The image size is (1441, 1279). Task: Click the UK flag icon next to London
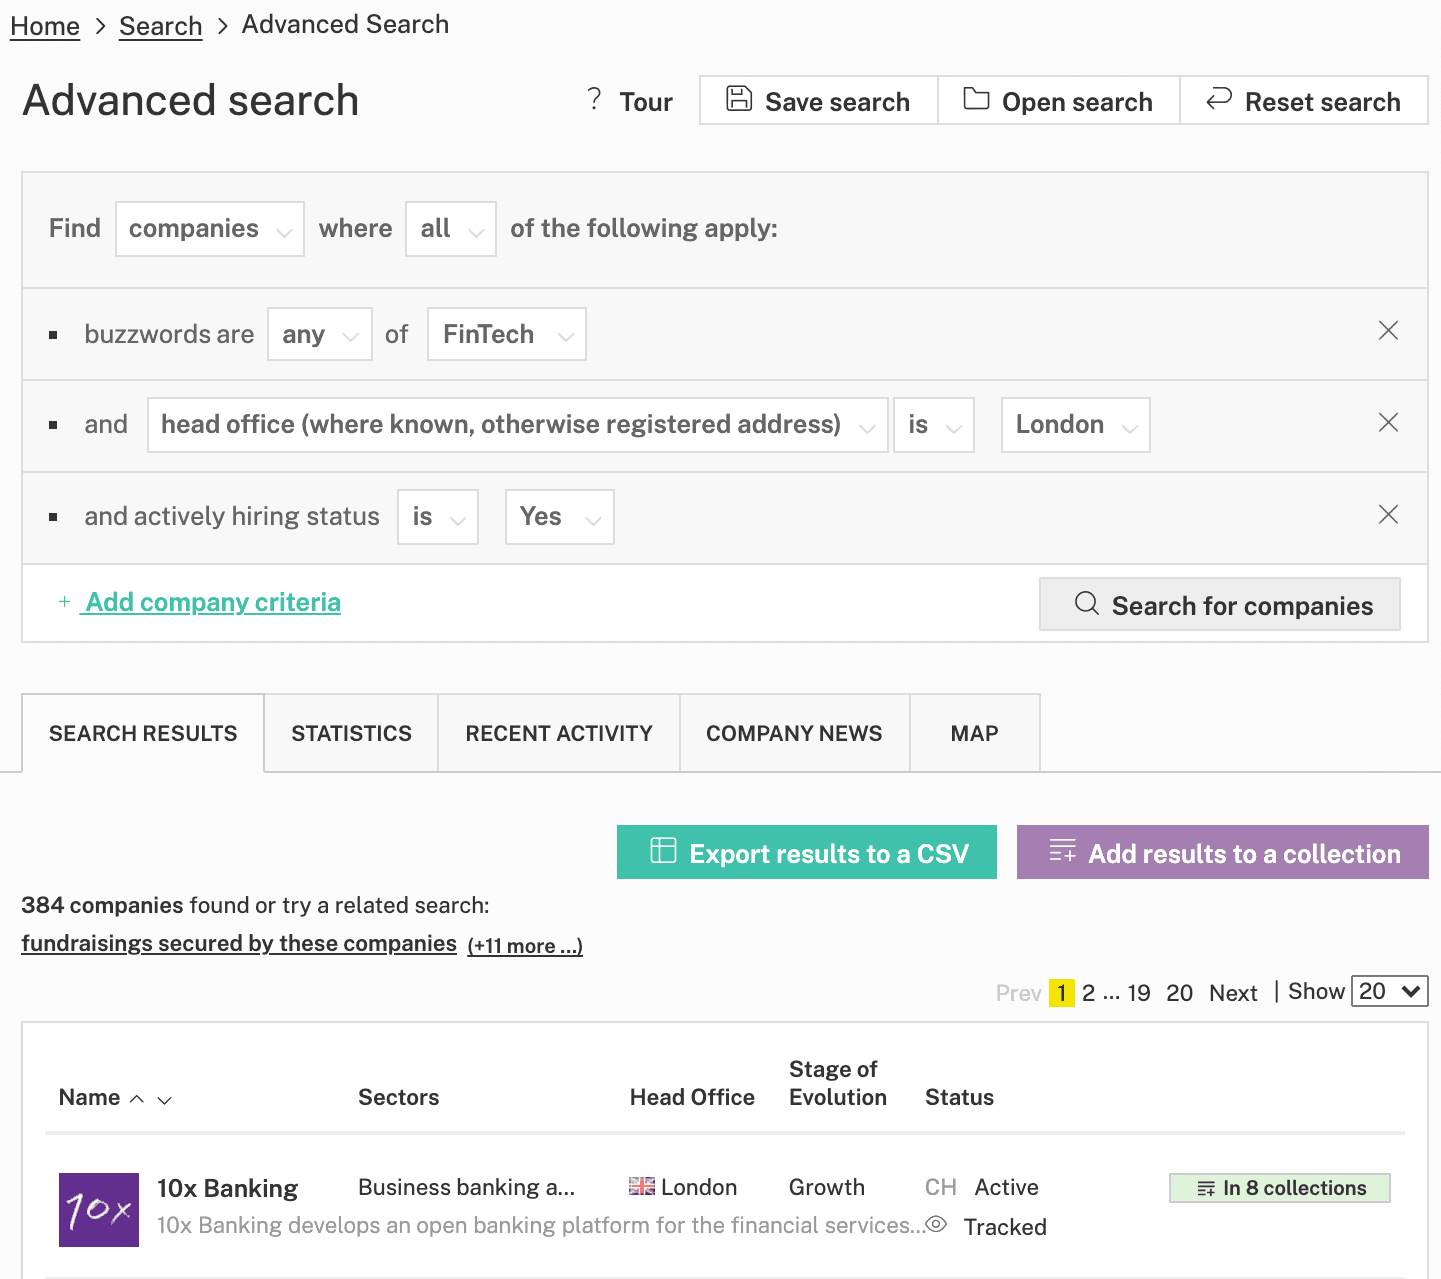coord(642,1187)
